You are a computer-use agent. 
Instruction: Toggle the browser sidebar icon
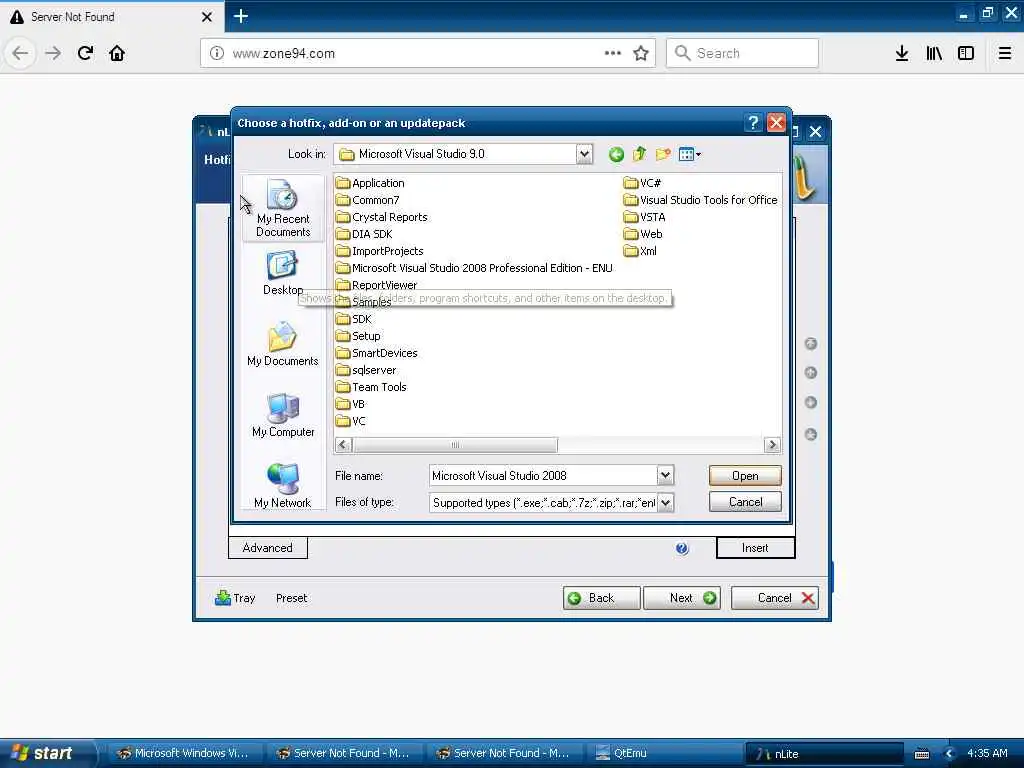[966, 53]
